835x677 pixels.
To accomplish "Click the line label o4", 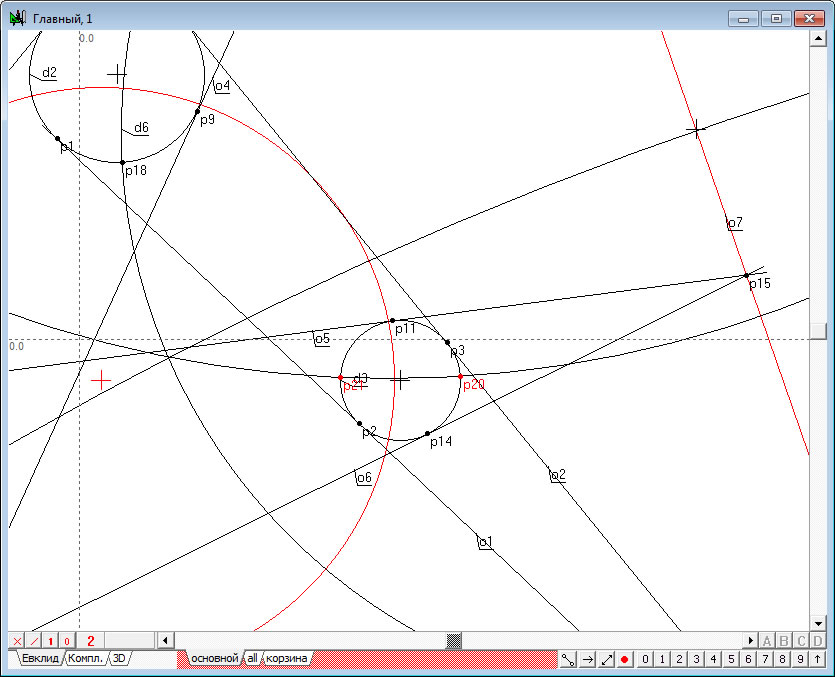I will pos(222,86).
